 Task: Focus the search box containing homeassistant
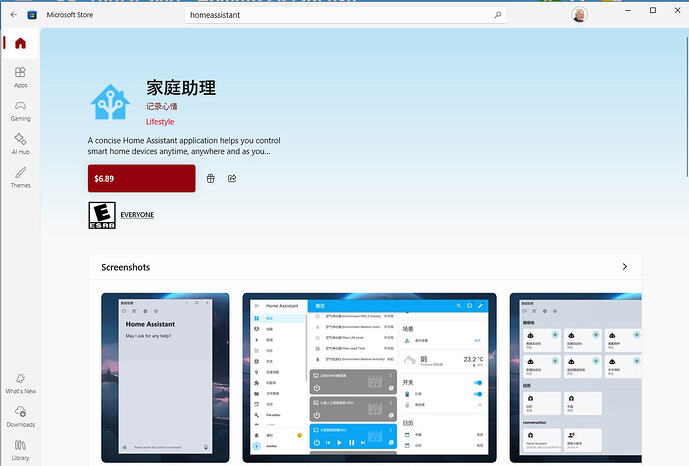[346, 15]
